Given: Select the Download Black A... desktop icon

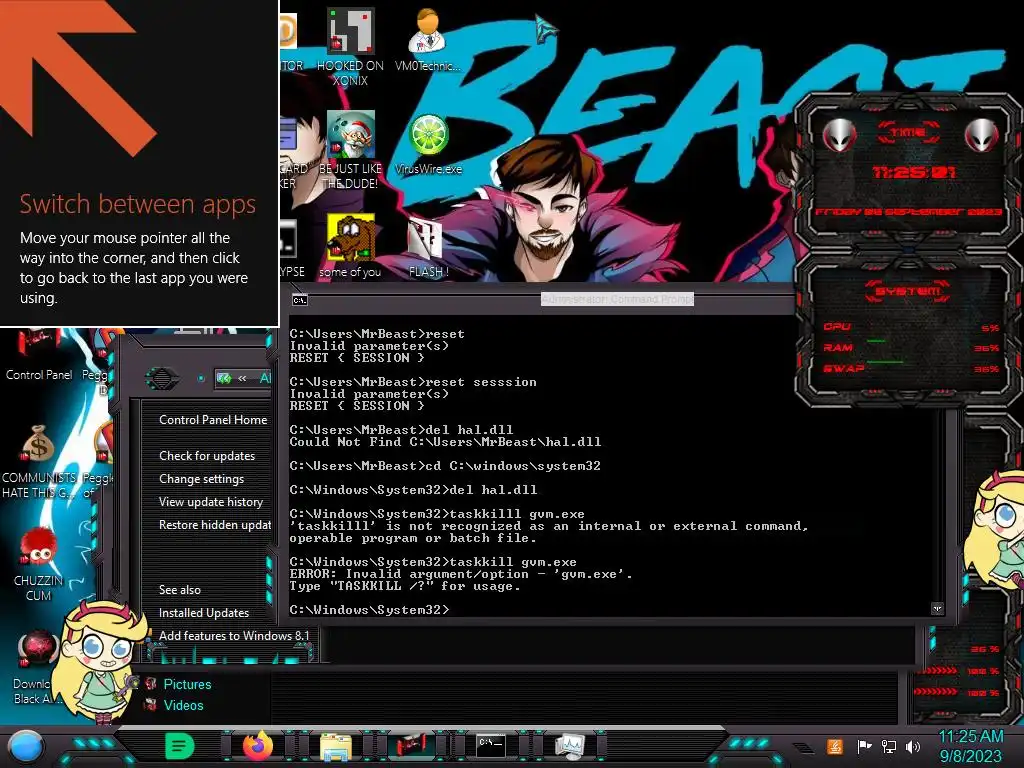Looking at the screenshot, I should pyautogui.click(x=36, y=667).
